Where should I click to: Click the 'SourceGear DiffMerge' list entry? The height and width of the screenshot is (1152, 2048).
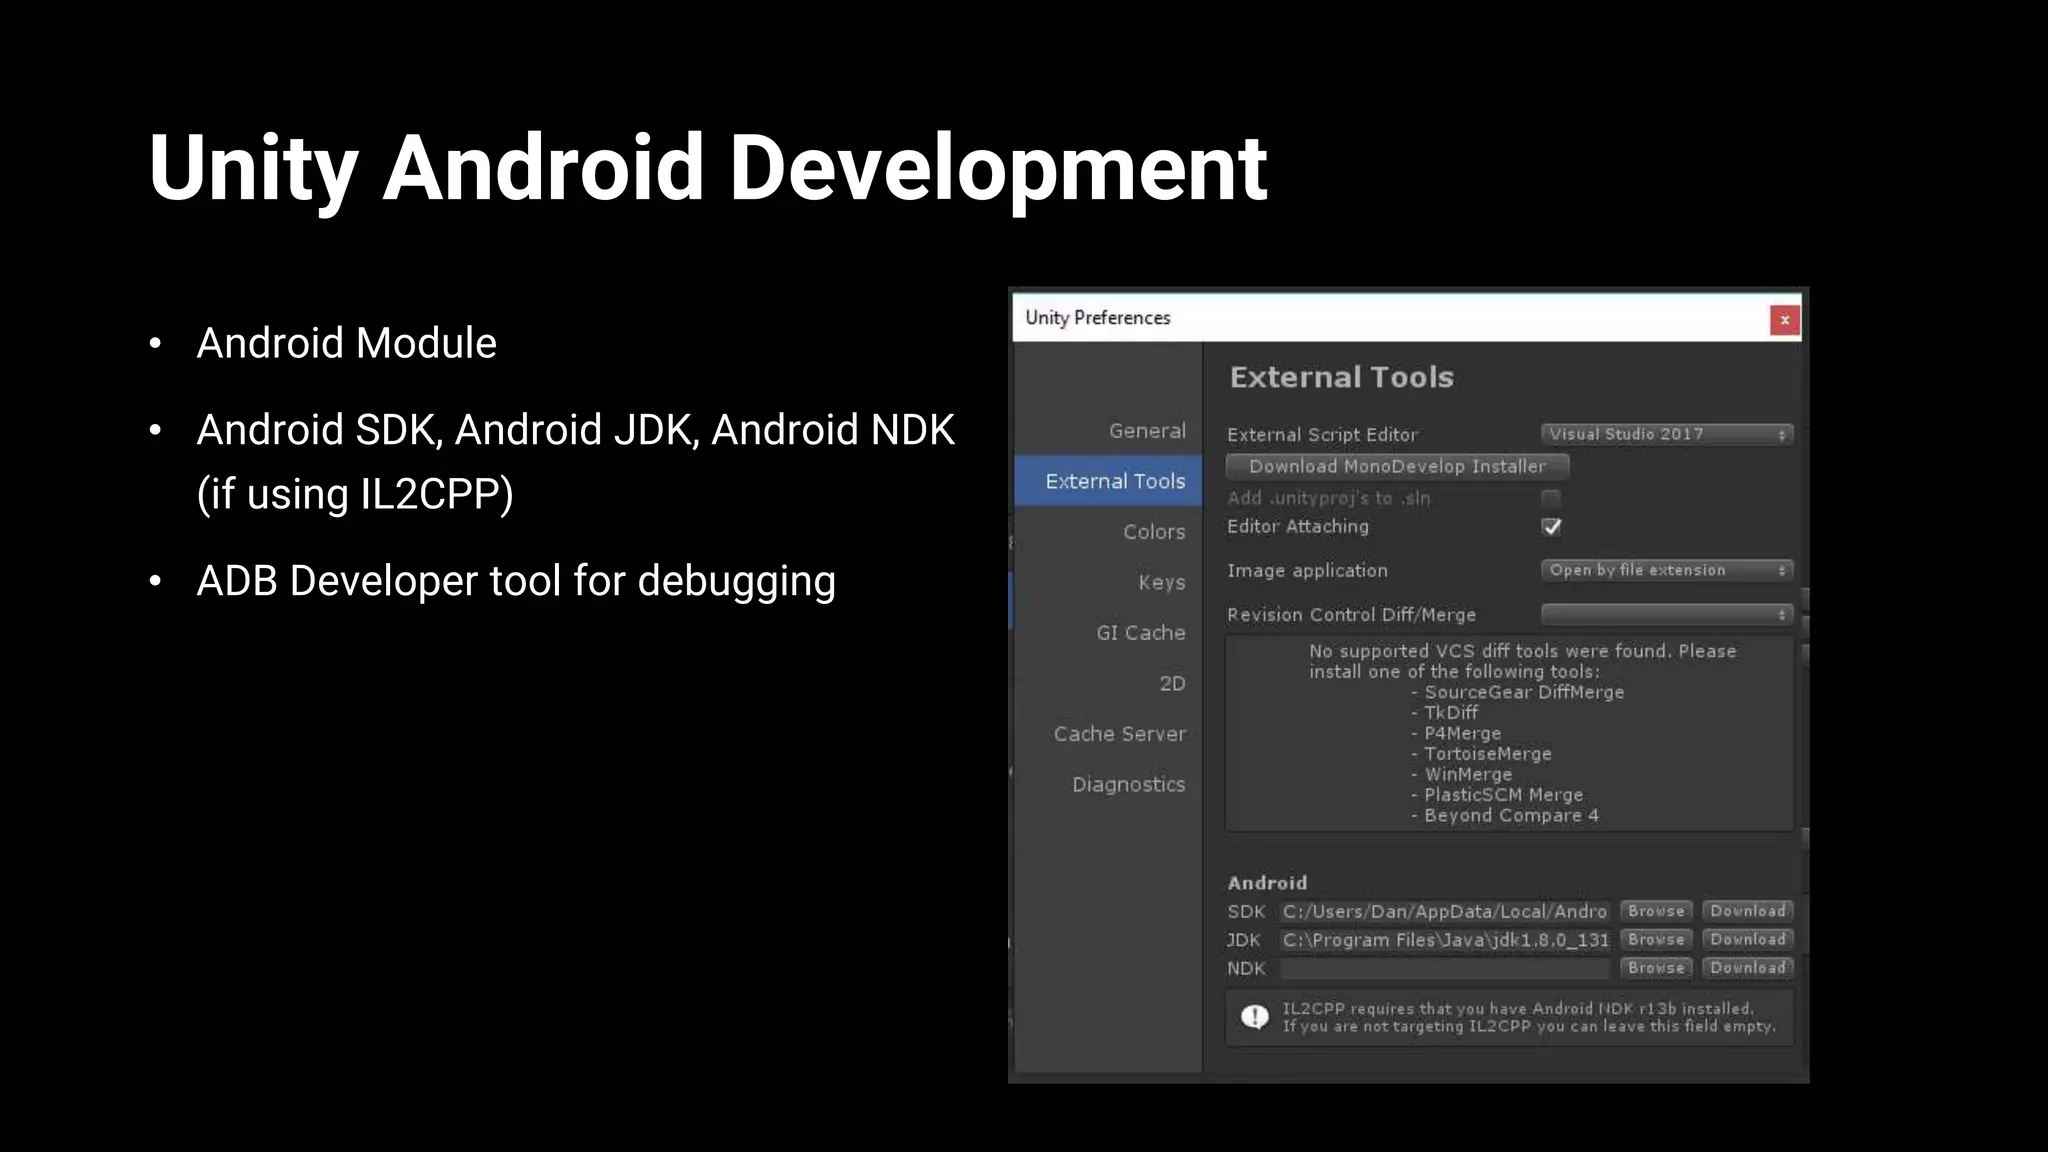click(x=1518, y=692)
